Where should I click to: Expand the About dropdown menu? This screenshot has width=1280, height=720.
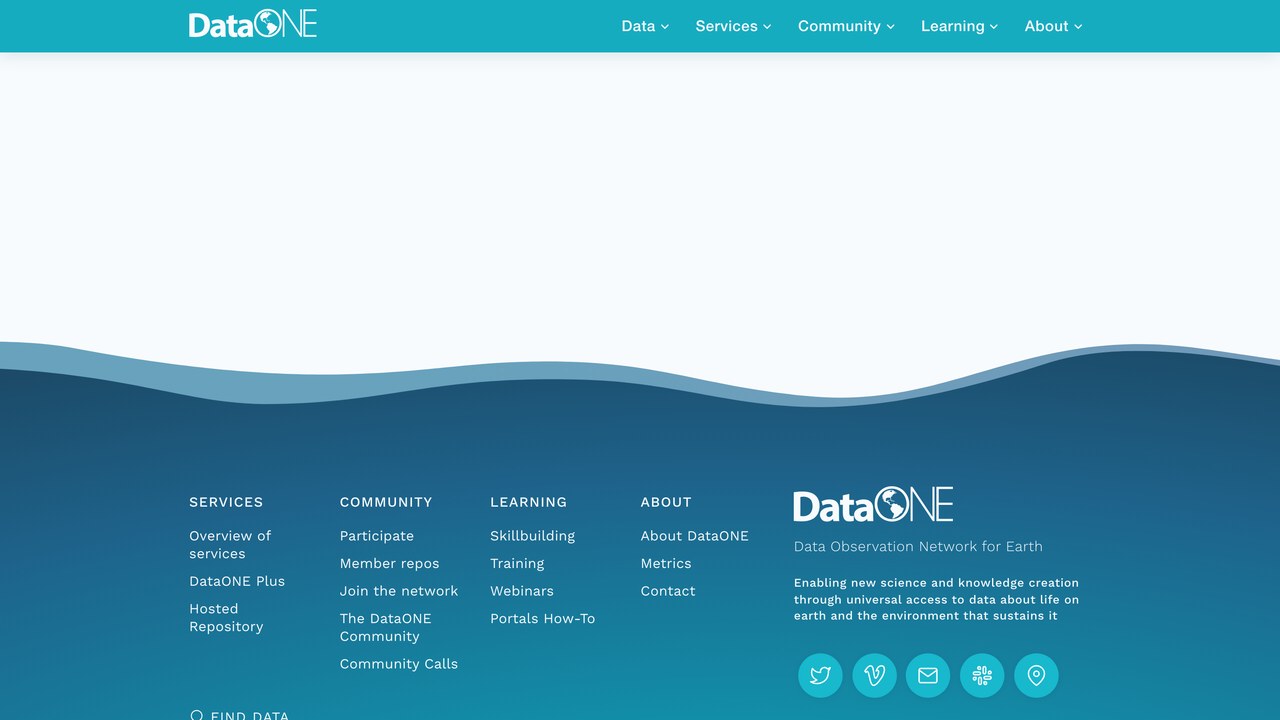1053,26
